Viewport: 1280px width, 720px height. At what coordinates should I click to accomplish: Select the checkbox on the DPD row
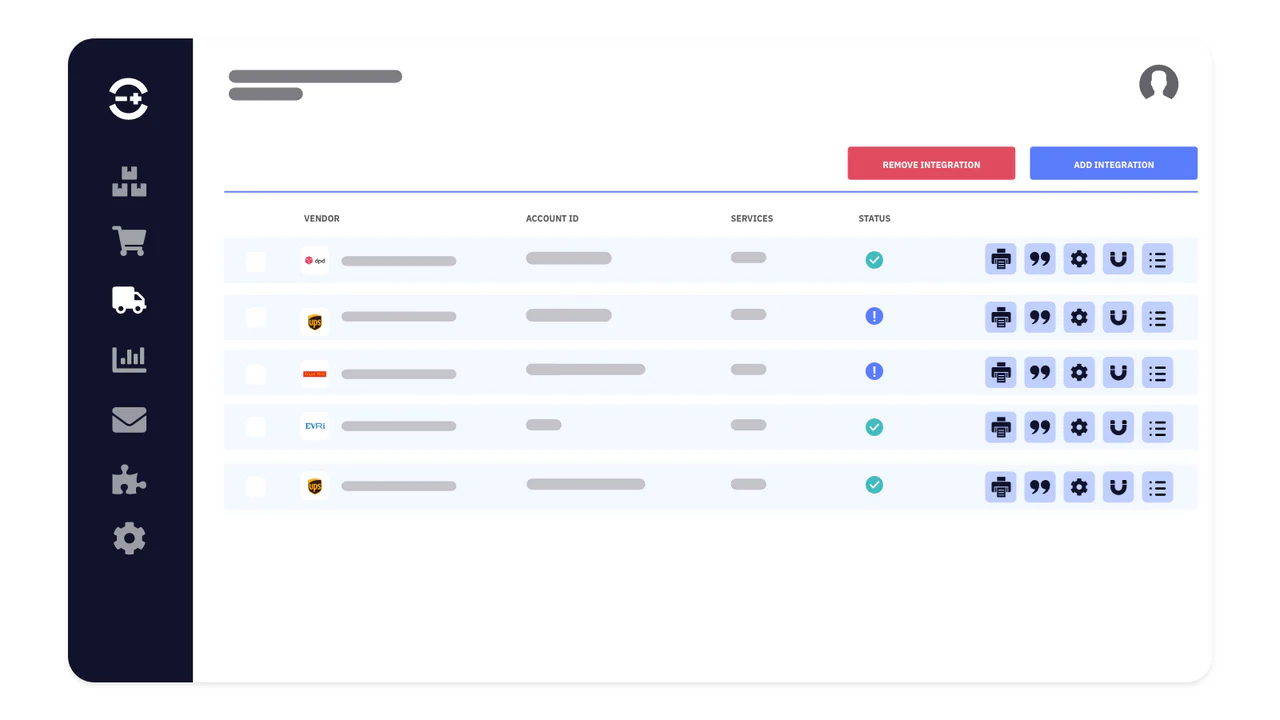coord(256,261)
